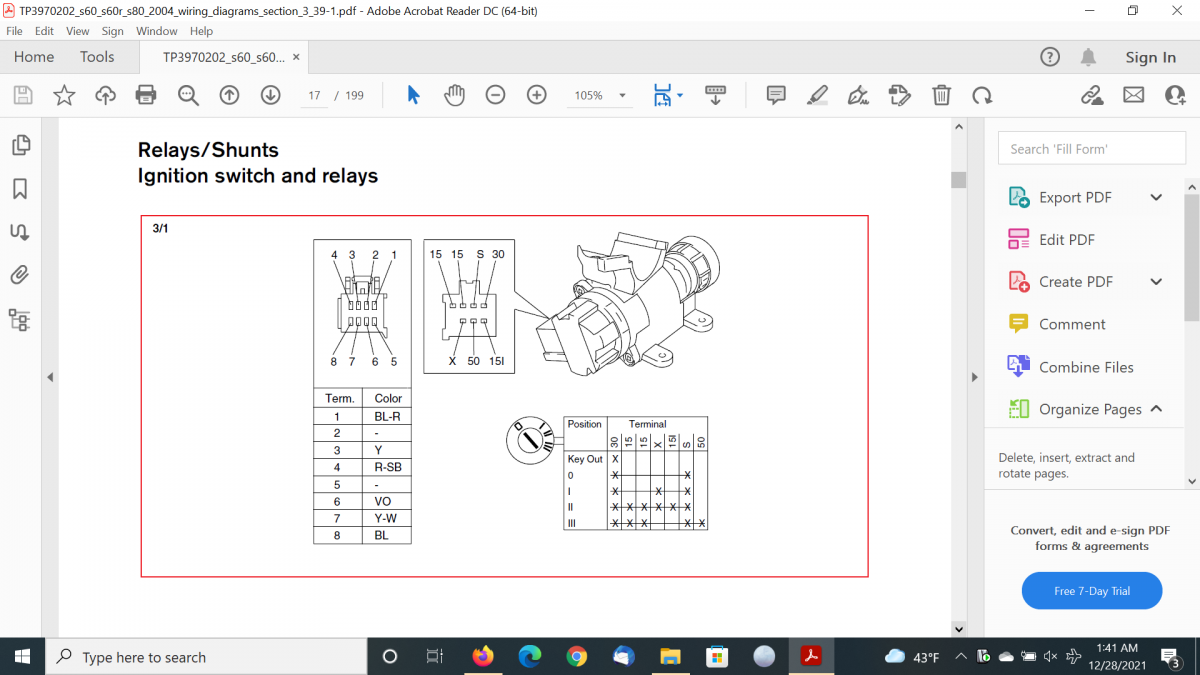Switch to the Tools tab
Screen dimensions: 1200x675
click(x=97, y=57)
